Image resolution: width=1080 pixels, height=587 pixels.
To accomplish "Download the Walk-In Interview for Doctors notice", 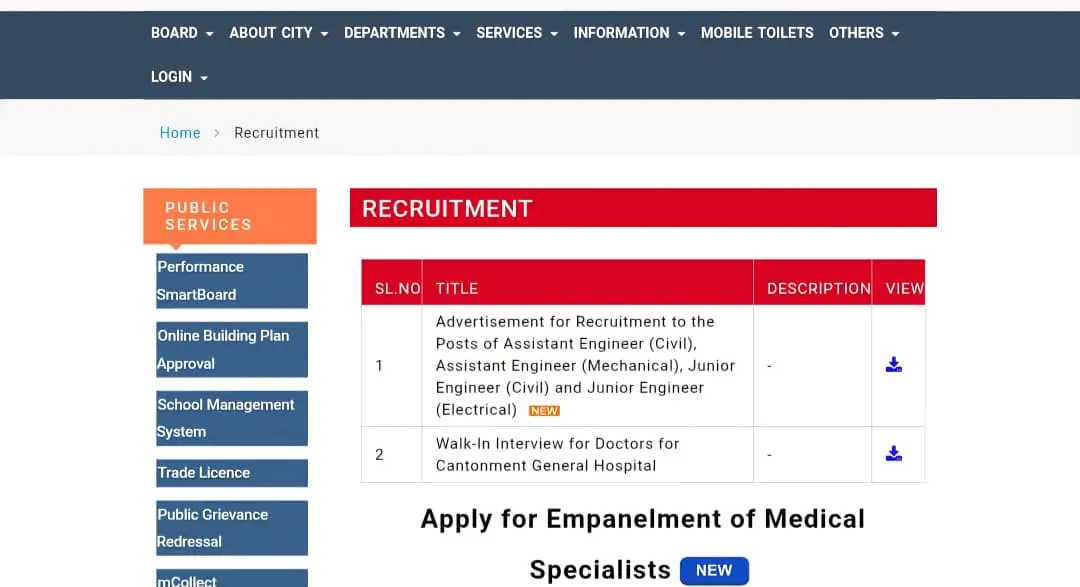I will 893,453.
